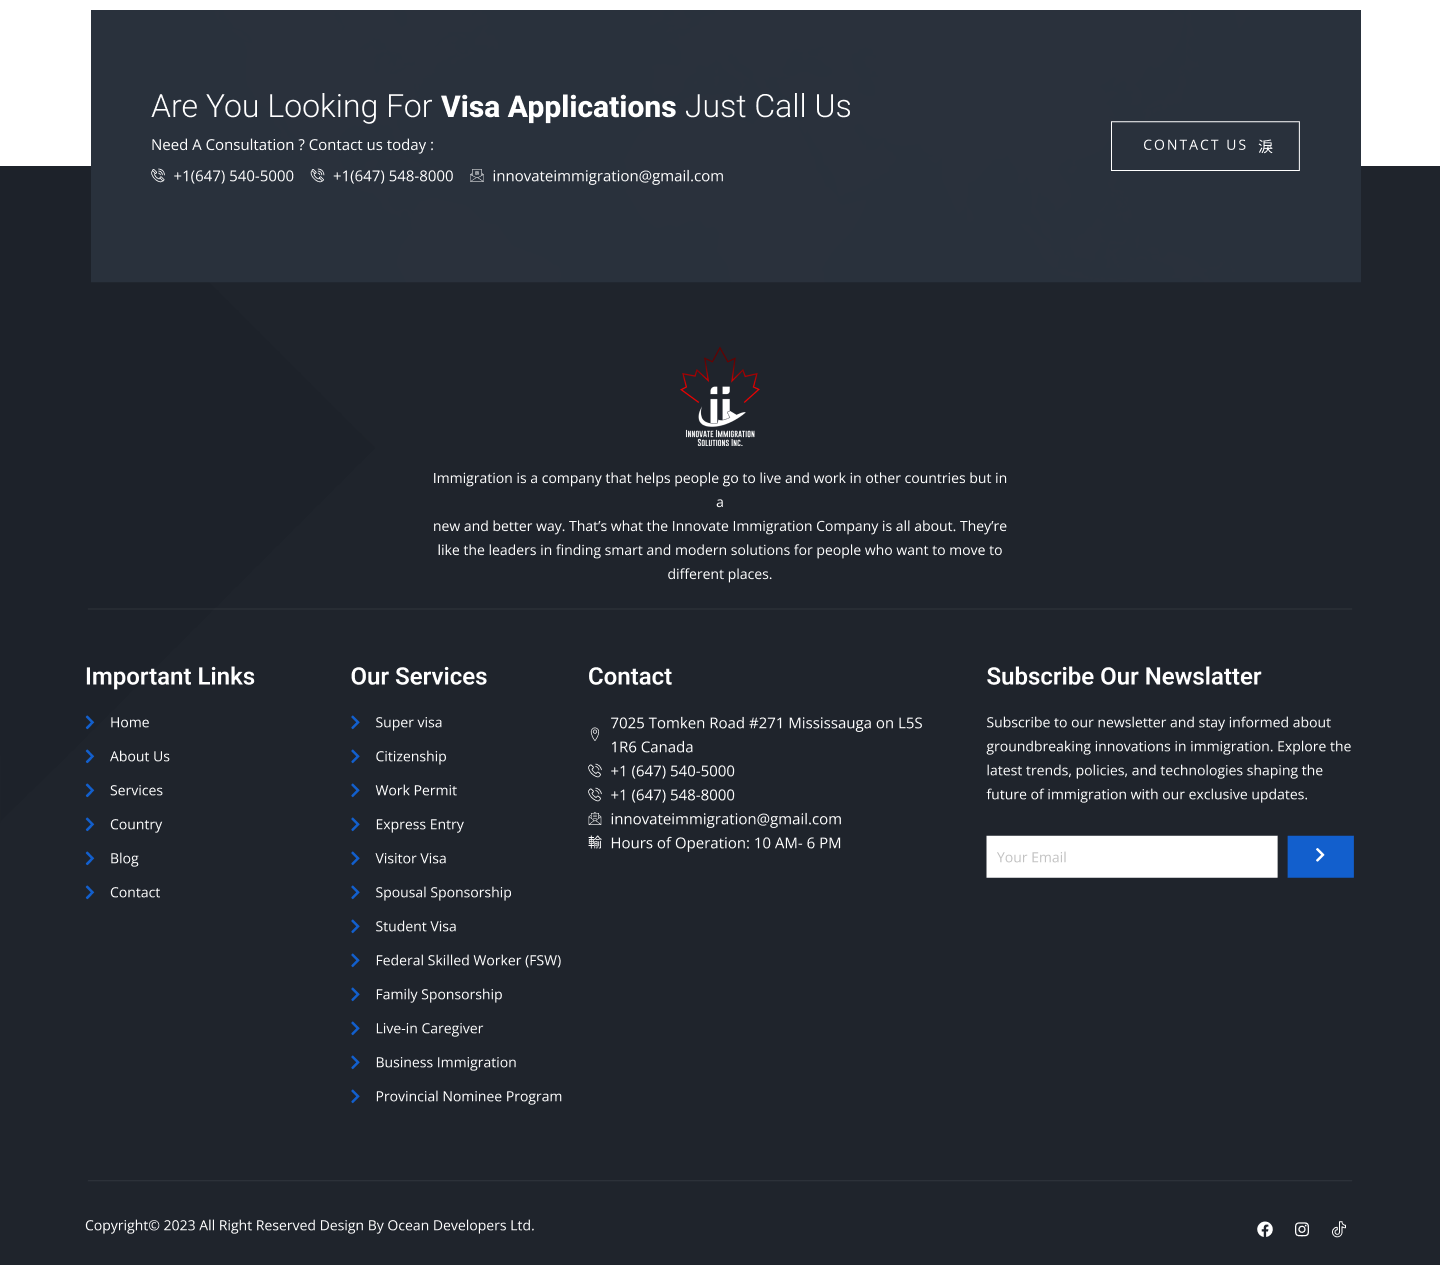
Task: Click banner email innovateimmigration@gmail.com
Action: 608,176
